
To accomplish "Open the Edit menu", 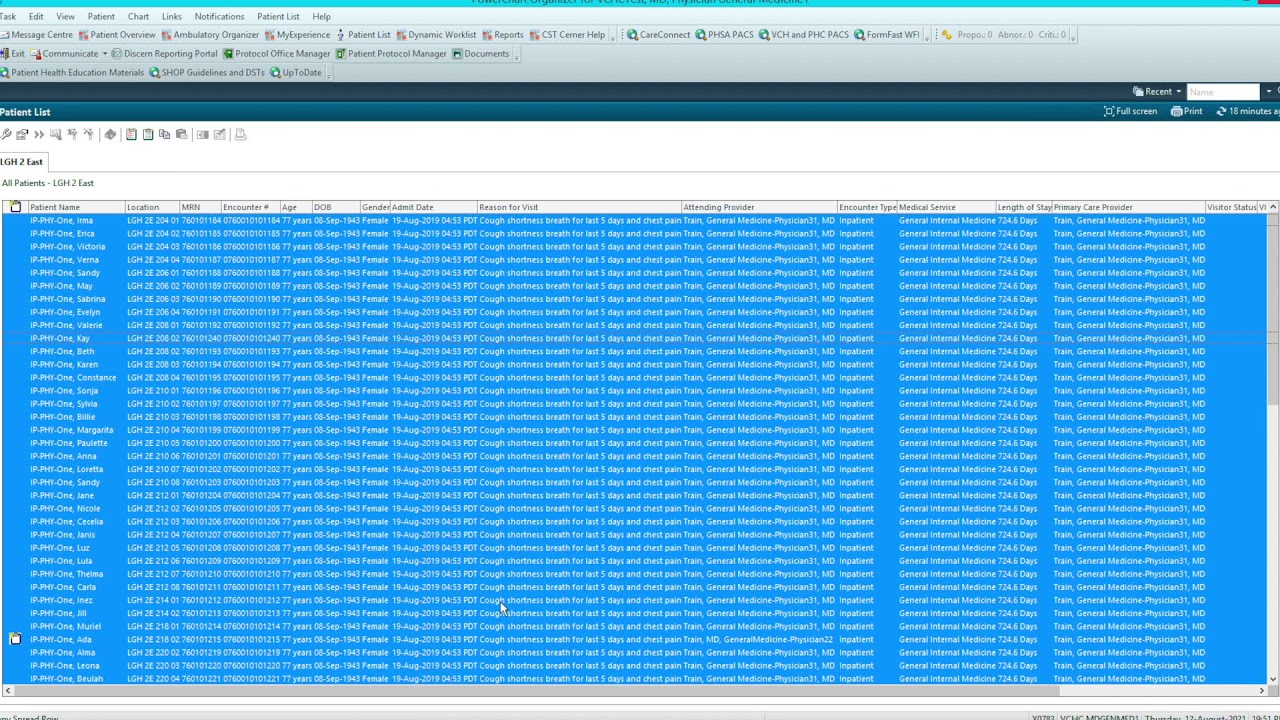I will tap(36, 17).
